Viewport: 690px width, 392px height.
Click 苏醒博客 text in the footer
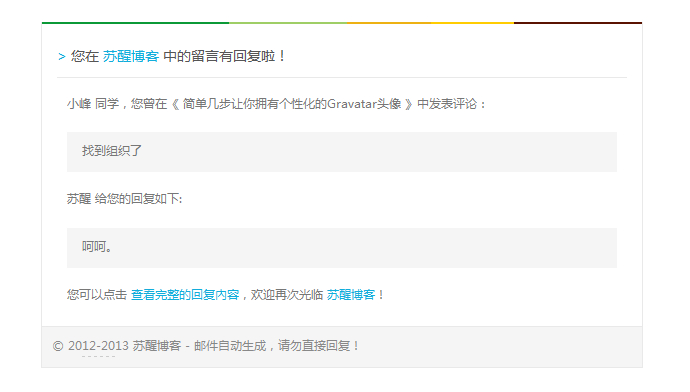point(157,346)
